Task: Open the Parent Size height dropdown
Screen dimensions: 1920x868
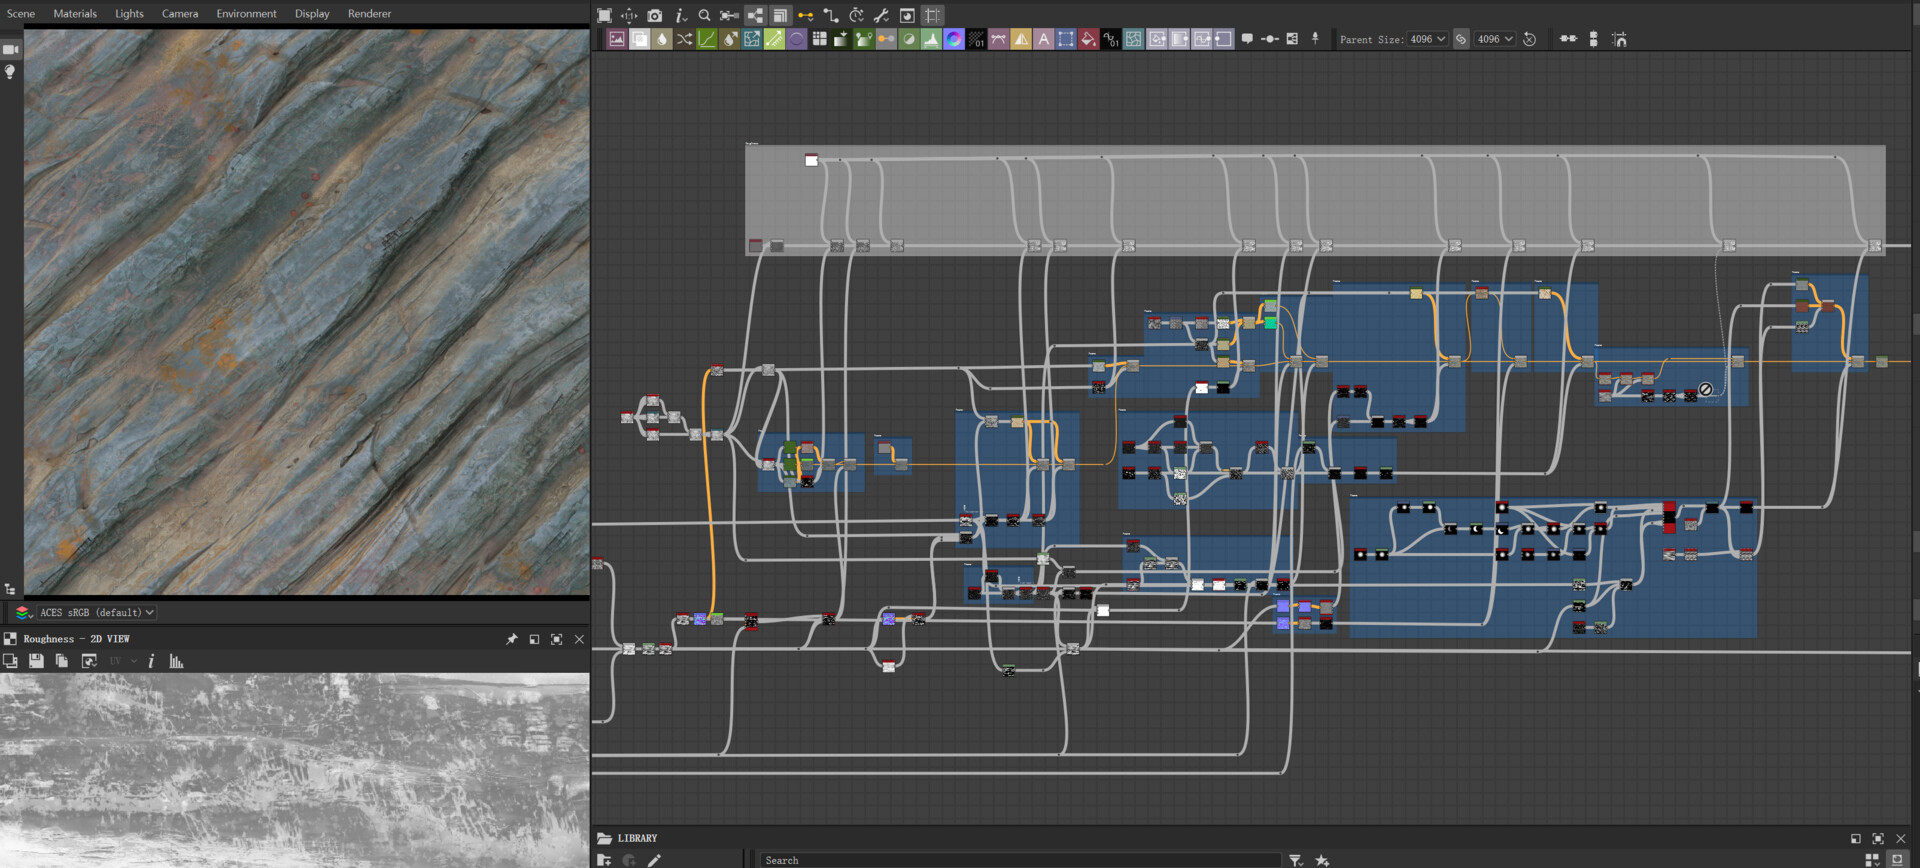Action: tap(1494, 39)
